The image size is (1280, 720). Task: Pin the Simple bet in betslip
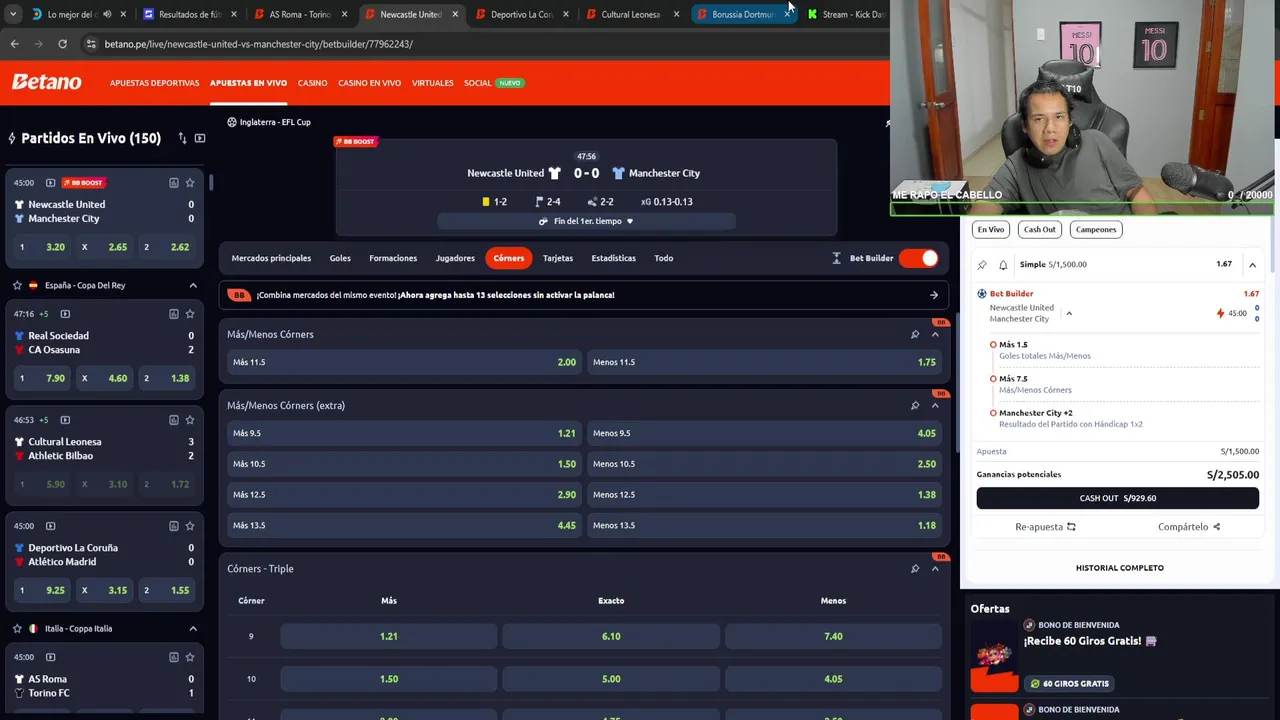click(982, 265)
